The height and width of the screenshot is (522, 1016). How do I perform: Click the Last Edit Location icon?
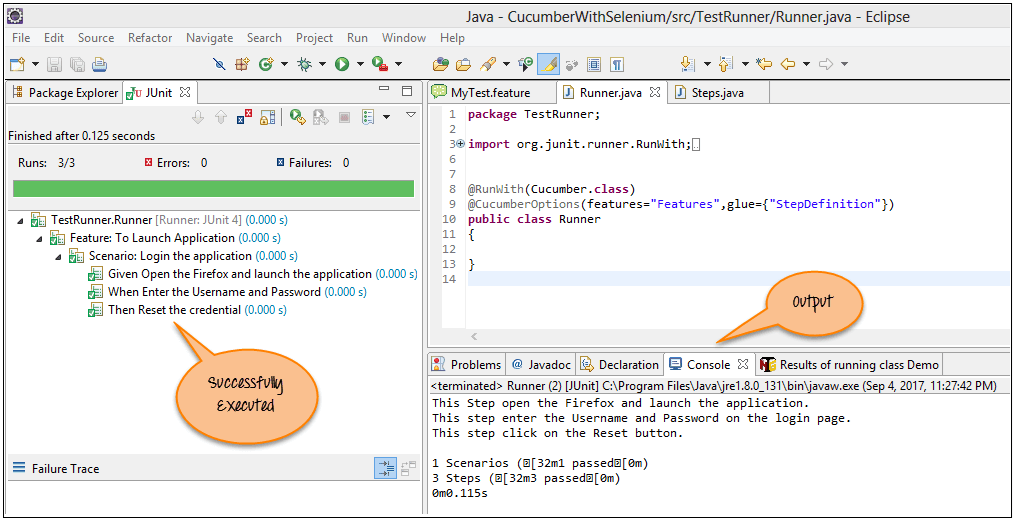(x=764, y=64)
